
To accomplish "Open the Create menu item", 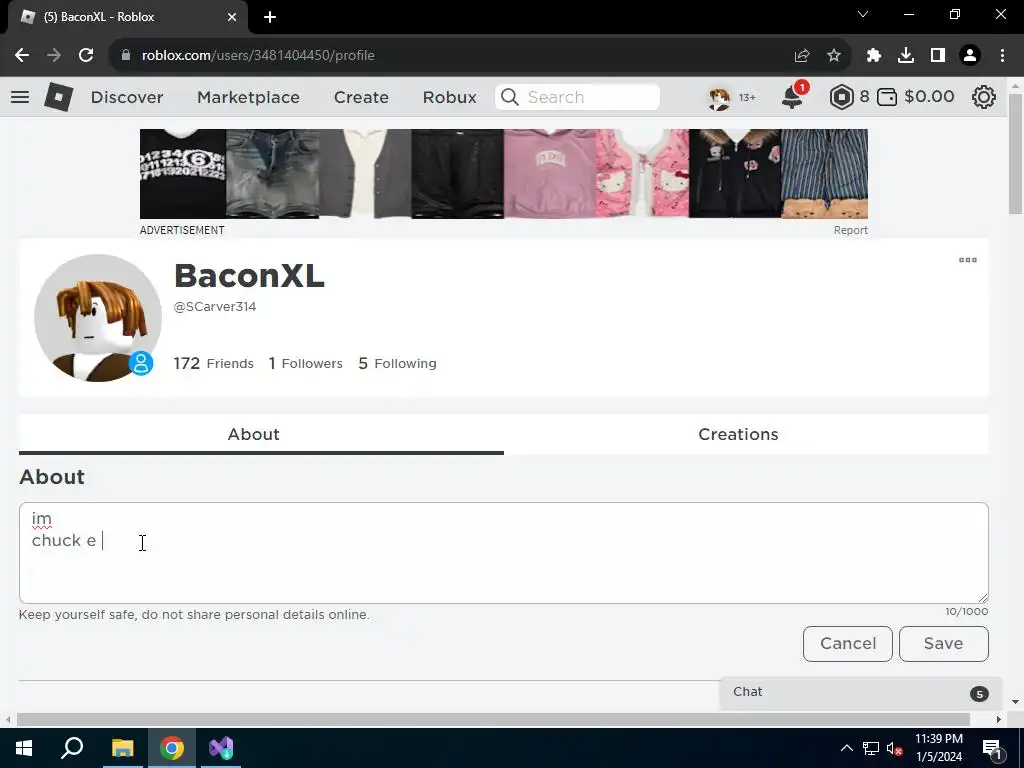I will coord(361,97).
